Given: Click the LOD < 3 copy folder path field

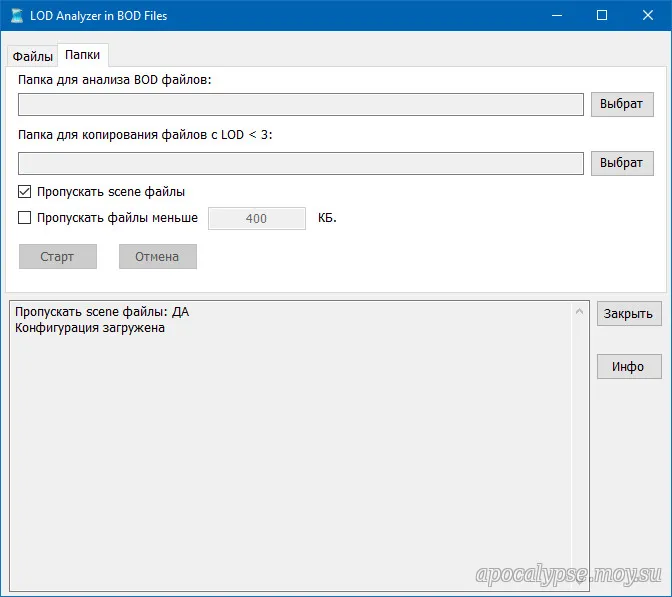Looking at the screenshot, I should pyautogui.click(x=300, y=164).
